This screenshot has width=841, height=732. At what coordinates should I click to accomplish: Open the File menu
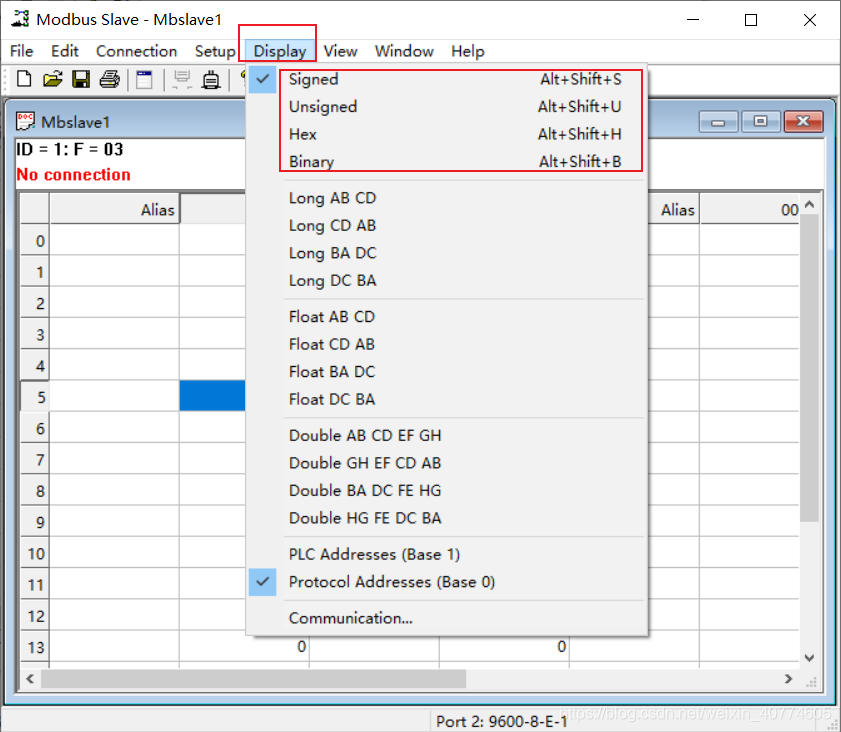pyautogui.click(x=21, y=51)
